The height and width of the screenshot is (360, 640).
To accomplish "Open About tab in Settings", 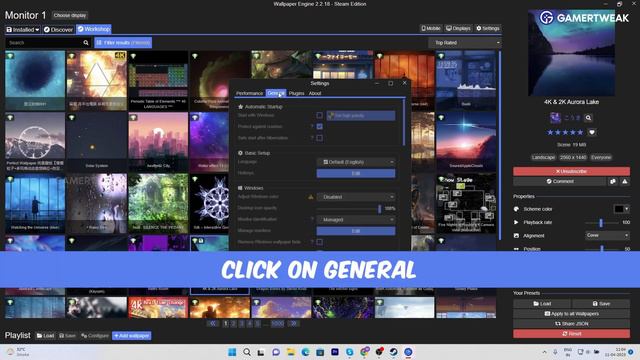I will [315, 93].
